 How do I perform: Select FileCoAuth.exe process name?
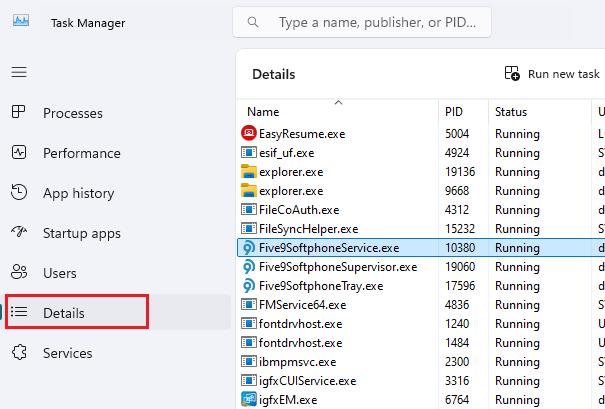(x=299, y=210)
